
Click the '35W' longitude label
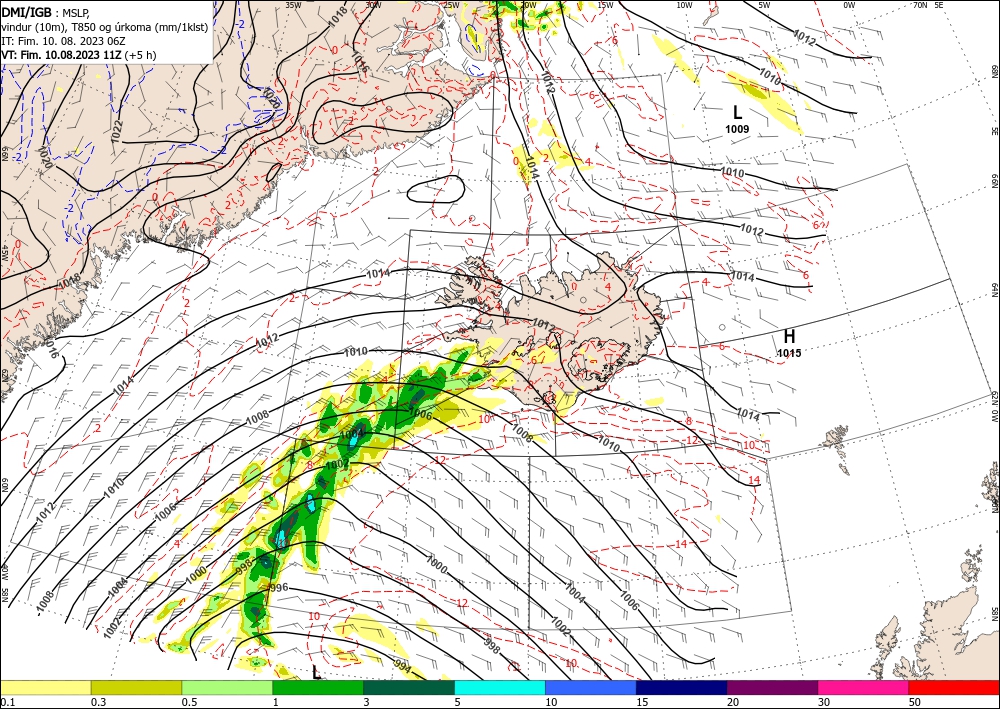[x=293, y=5]
